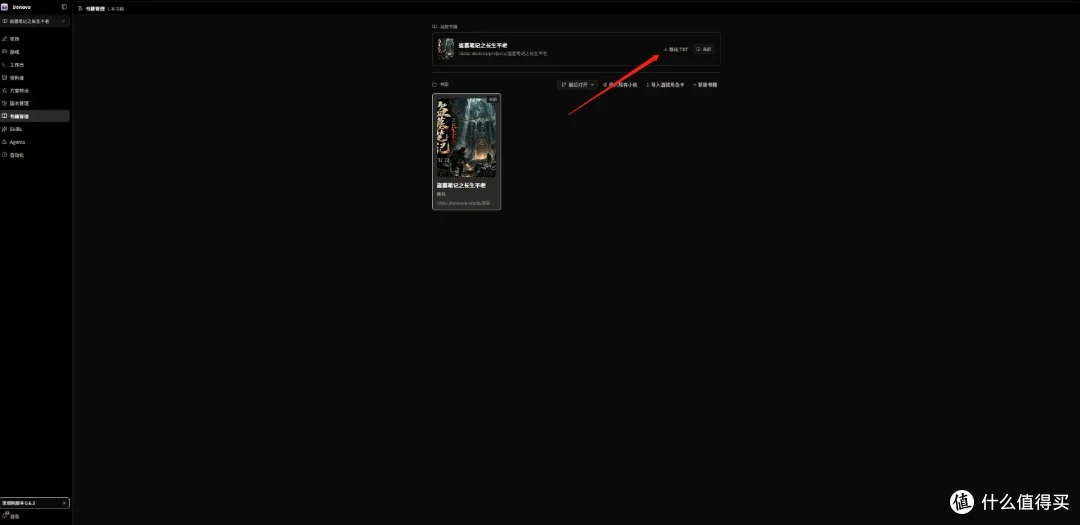This screenshot has width=1080, height=525.
Task: Dismiss the new version notification with X
Action: tap(64, 503)
